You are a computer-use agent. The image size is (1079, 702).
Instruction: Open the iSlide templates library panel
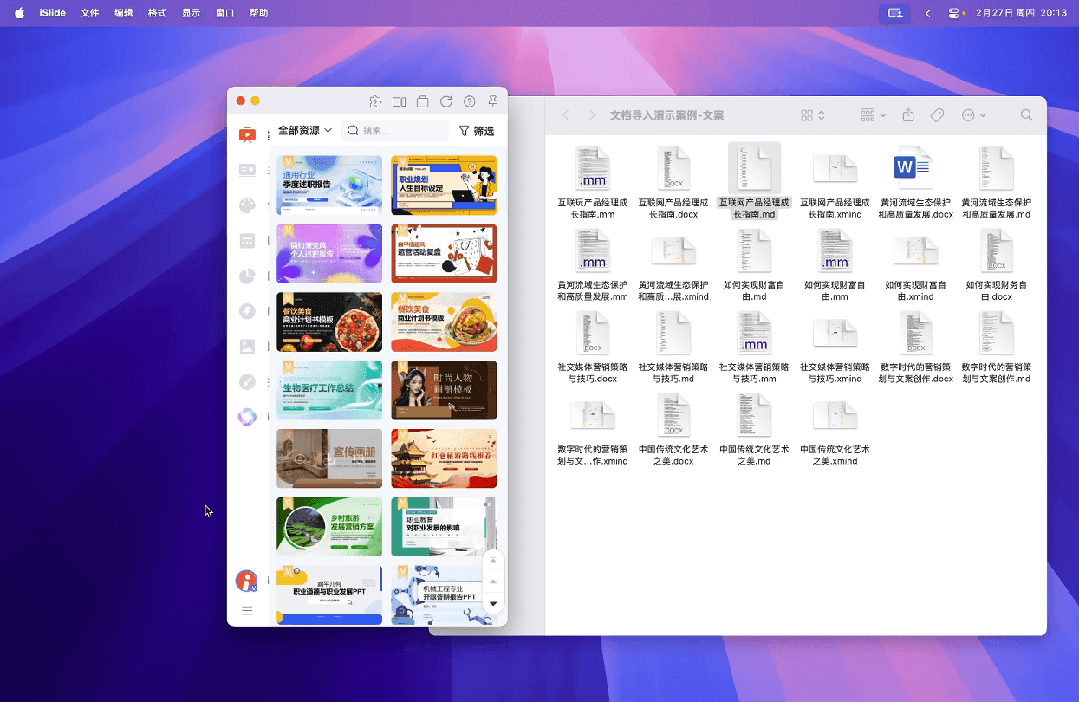248,134
